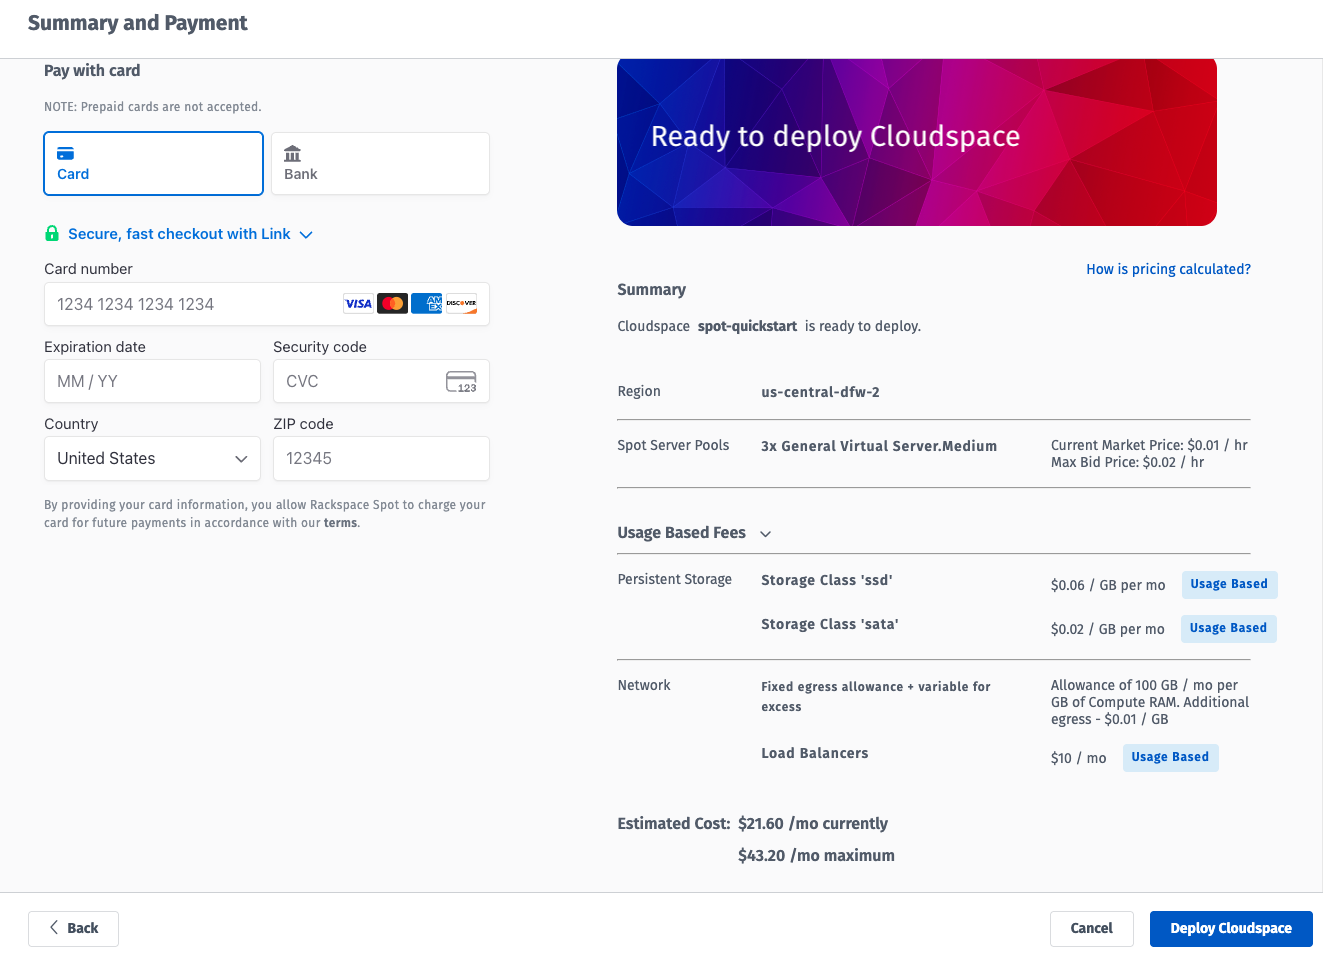Click the Discover card logo

(x=461, y=304)
